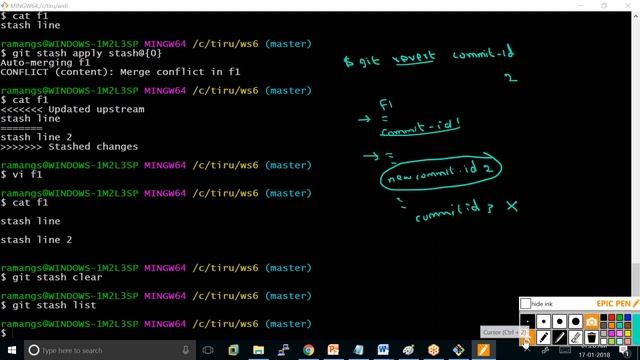Image resolution: width=640 pixels, height=360 pixels.
Task: Pick the black color swatch
Action: (604, 317)
